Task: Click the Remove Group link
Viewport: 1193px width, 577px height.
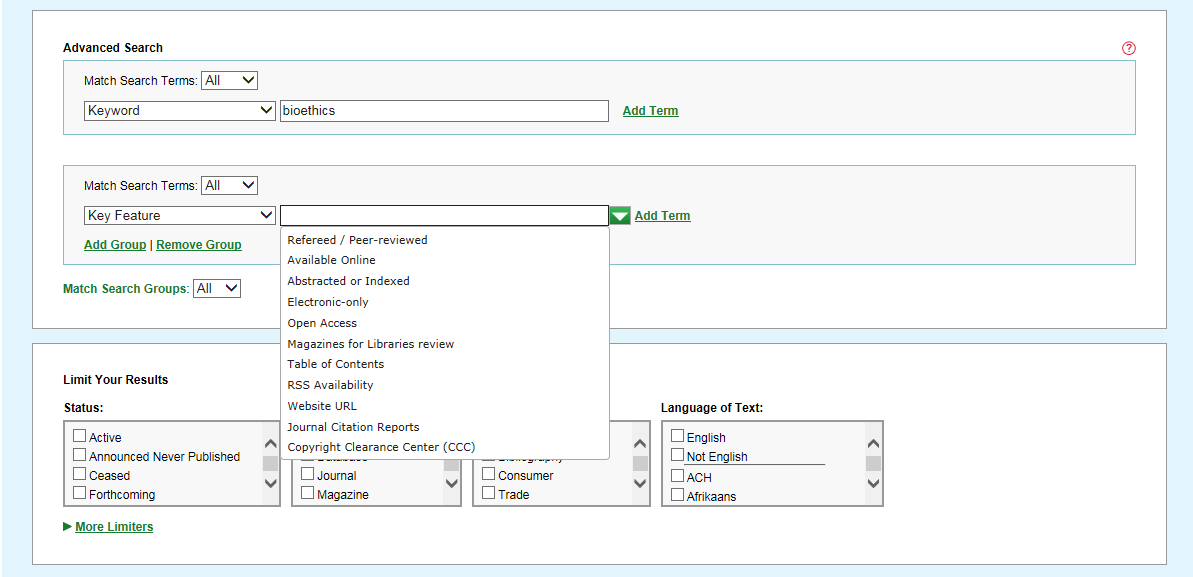Action: pyautogui.click(x=198, y=245)
